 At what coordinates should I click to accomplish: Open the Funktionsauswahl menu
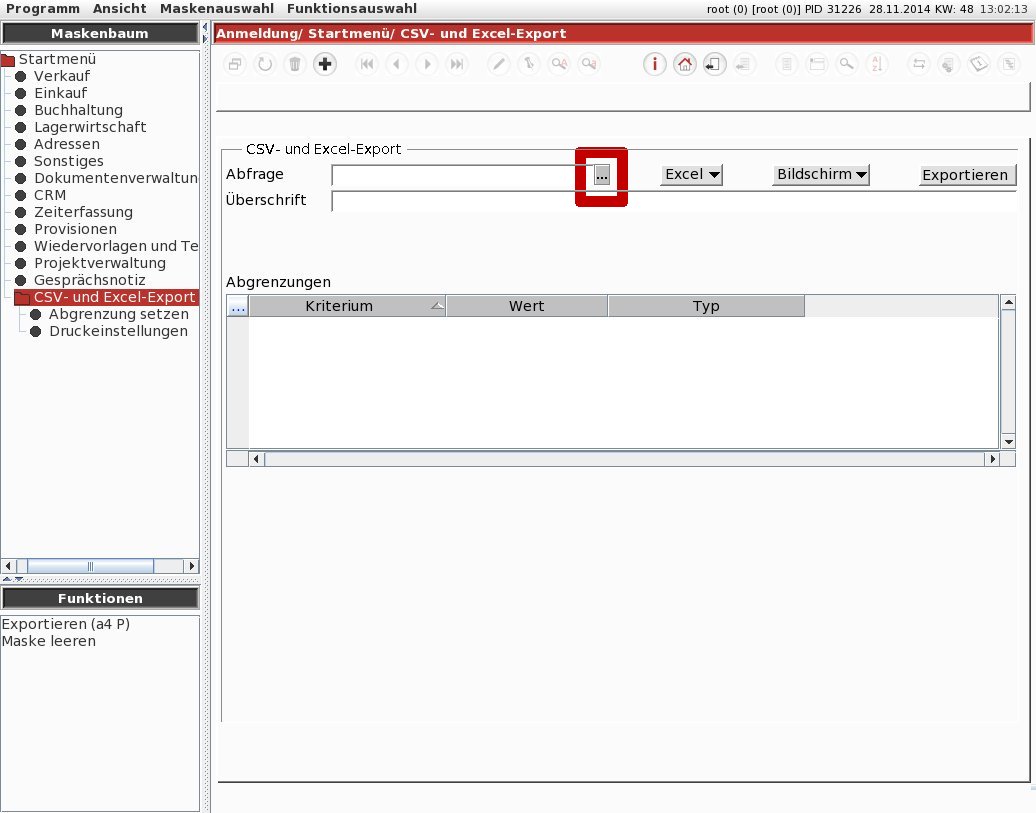(352, 9)
